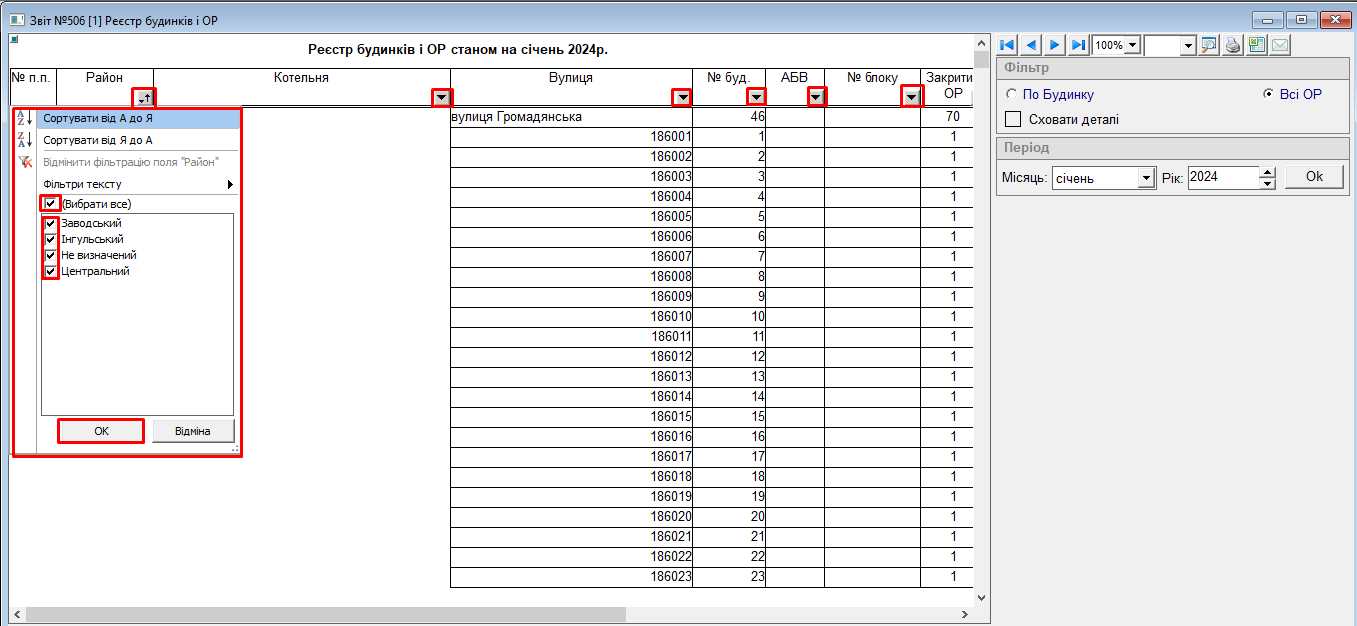1357x626 pixels.
Task: Go to the next report page
Action: coord(1055,45)
